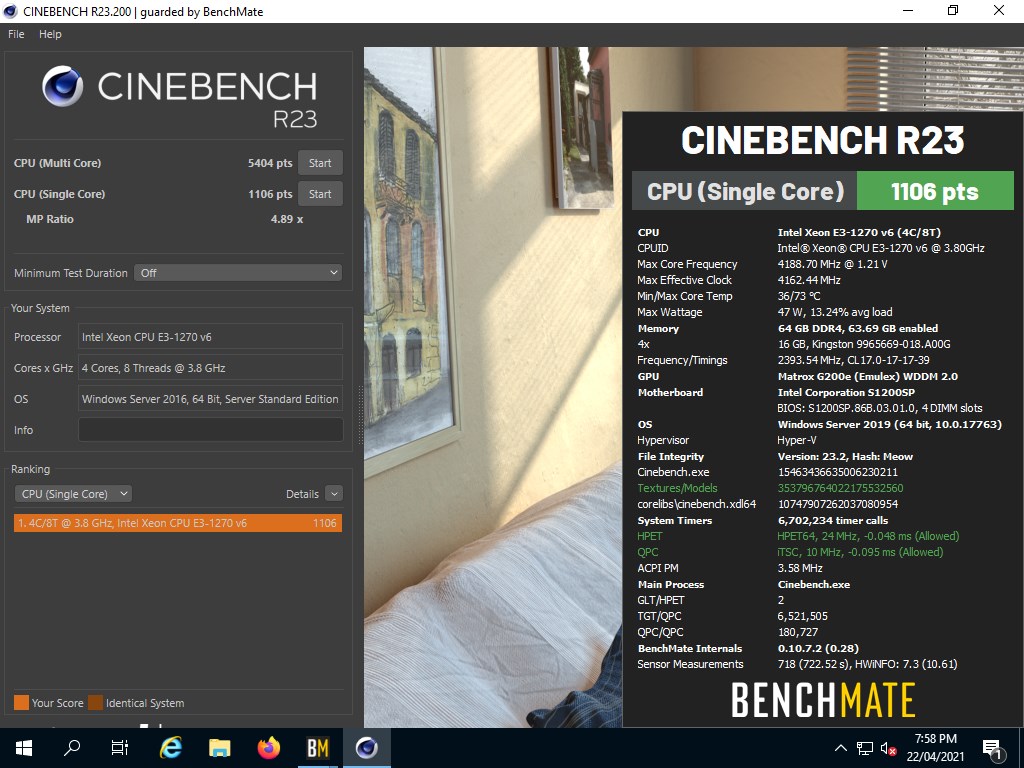This screenshot has height=768, width=1024.
Task: Click the MP Ratio 4.89 x value
Action: [x=287, y=219]
